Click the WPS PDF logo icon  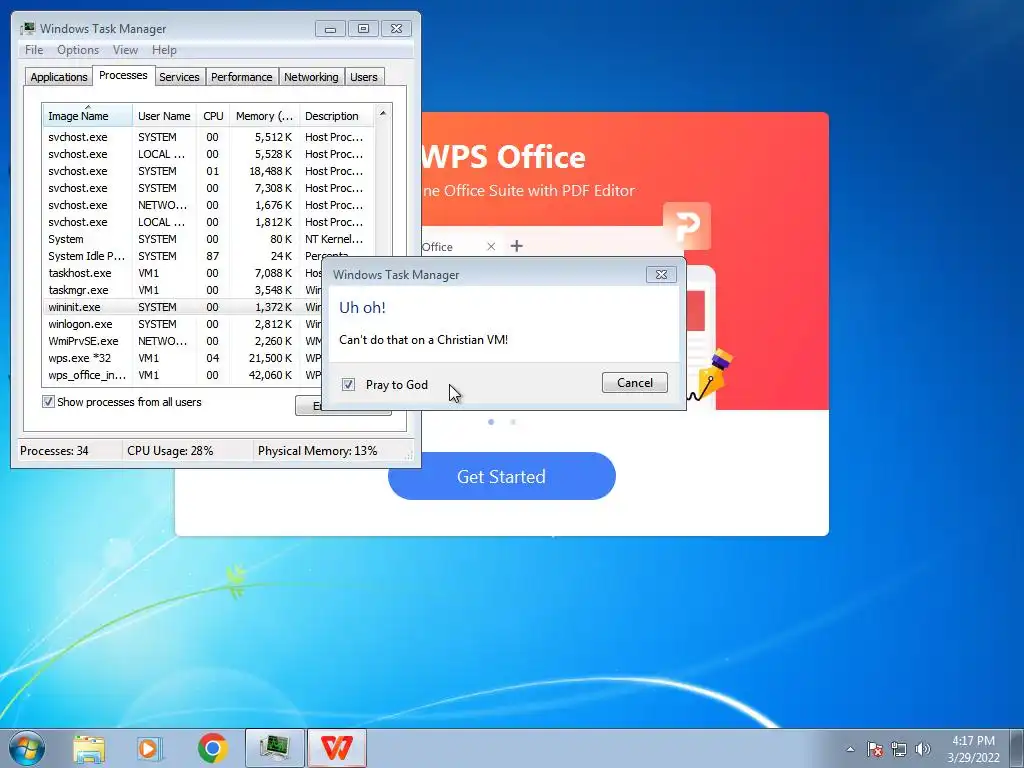click(686, 226)
